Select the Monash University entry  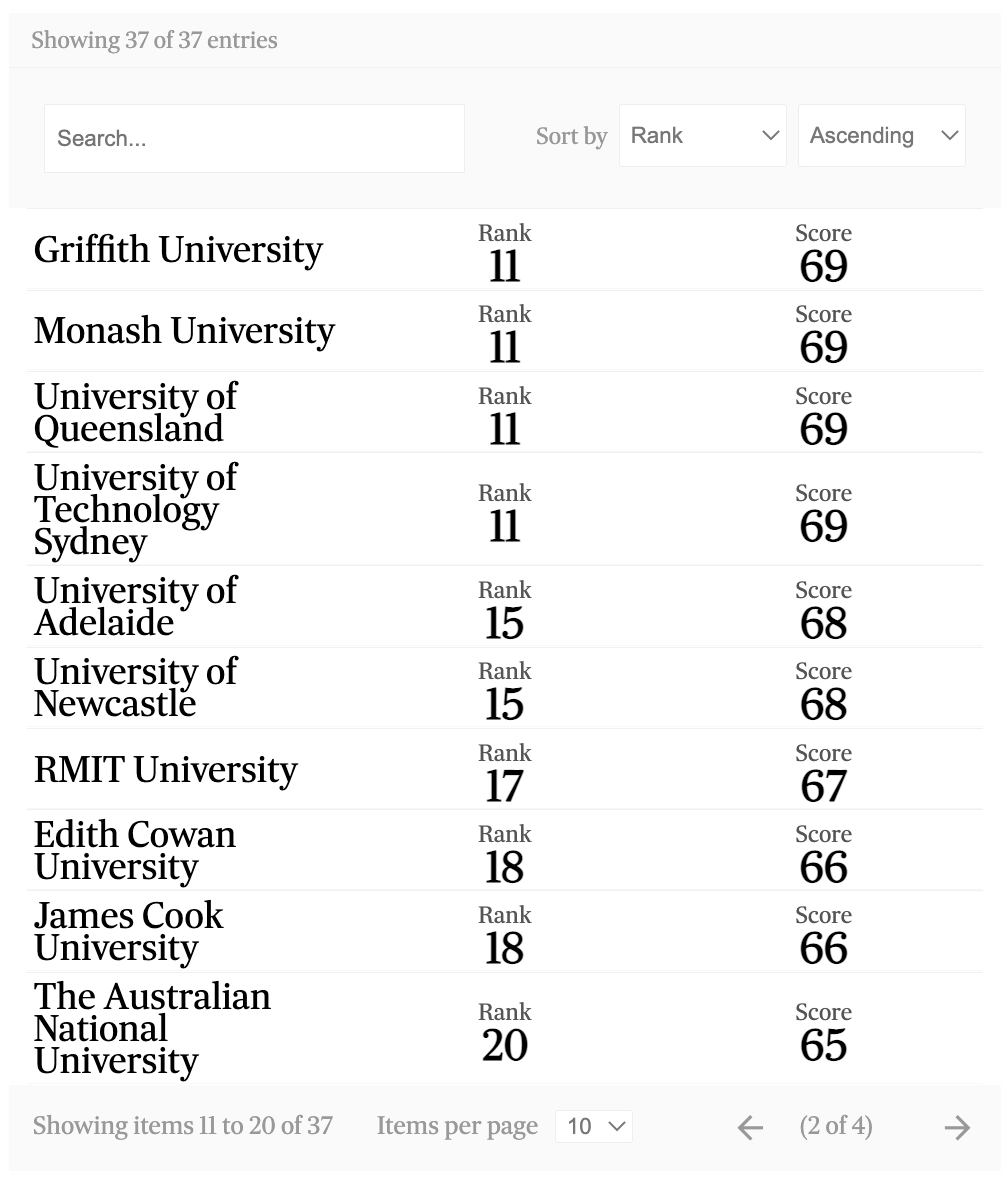point(184,331)
